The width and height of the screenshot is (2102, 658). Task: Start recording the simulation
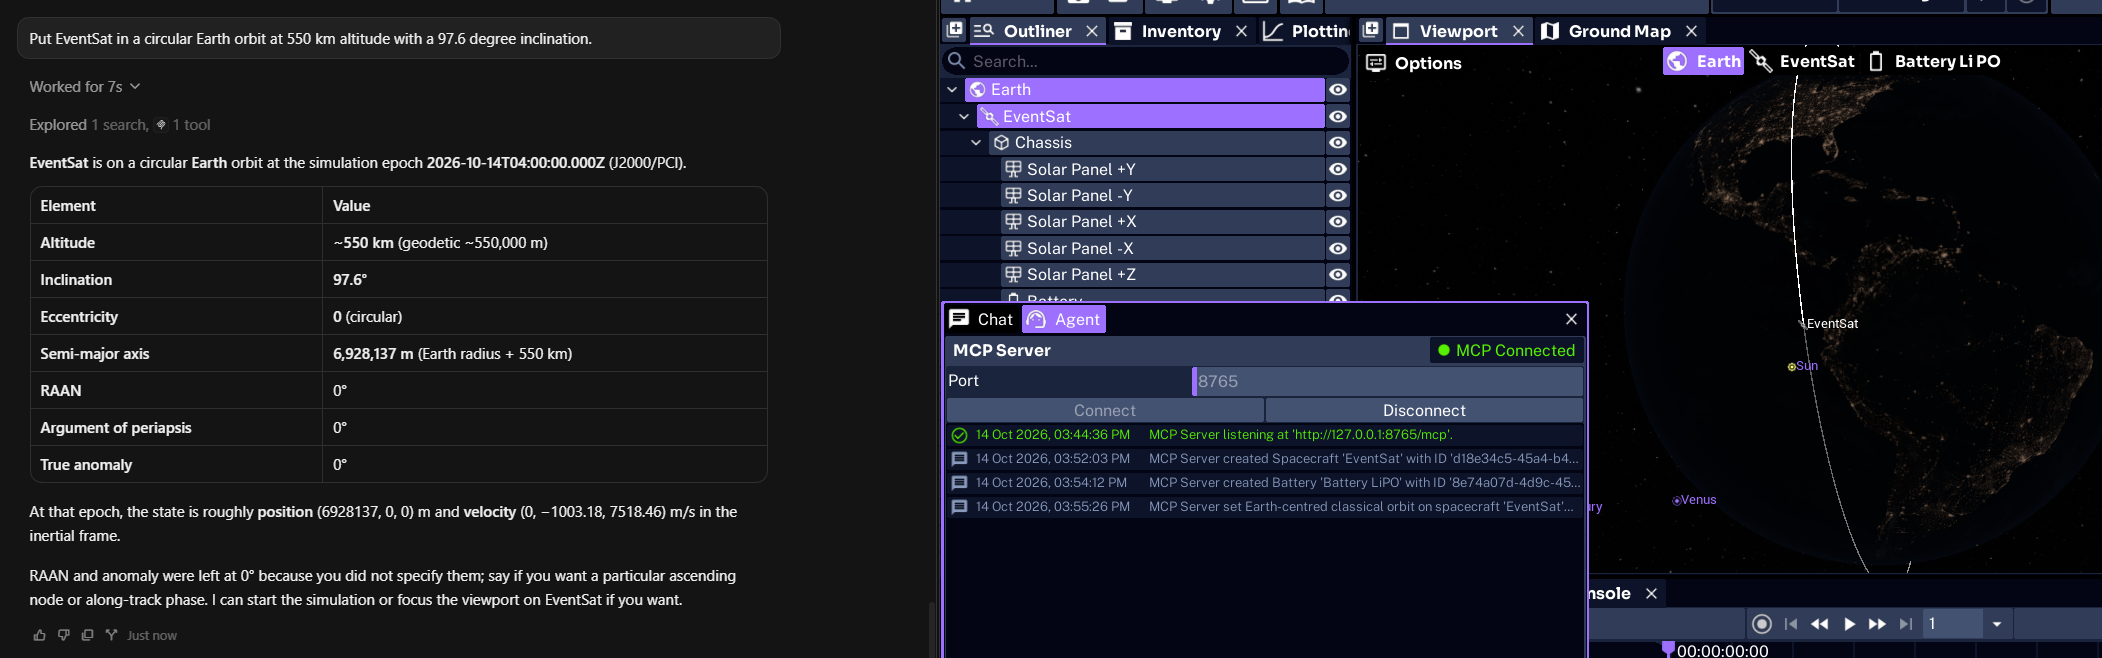pos(1762,624)
